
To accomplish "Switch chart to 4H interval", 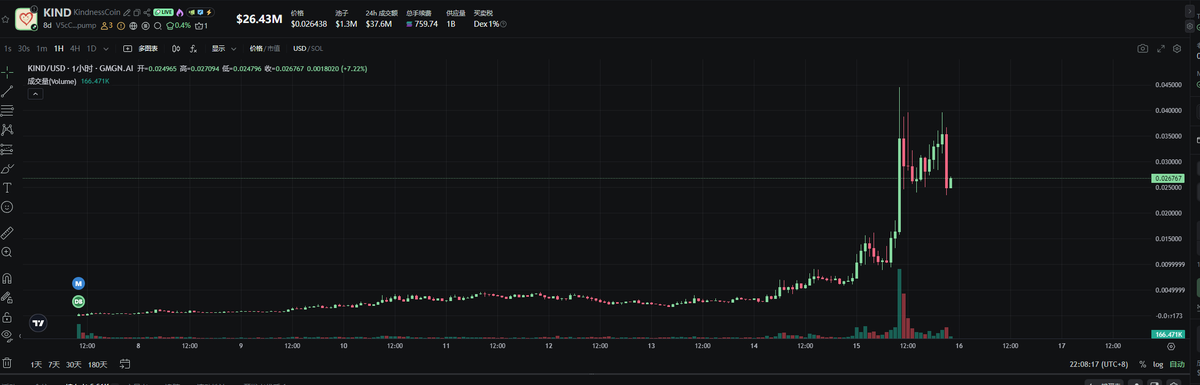I will [x=75, y=48].
